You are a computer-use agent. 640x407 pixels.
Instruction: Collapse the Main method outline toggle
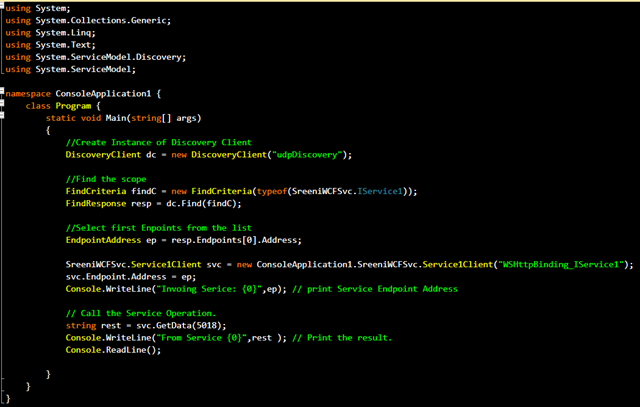pyautogui.click(x=2, y=115)
